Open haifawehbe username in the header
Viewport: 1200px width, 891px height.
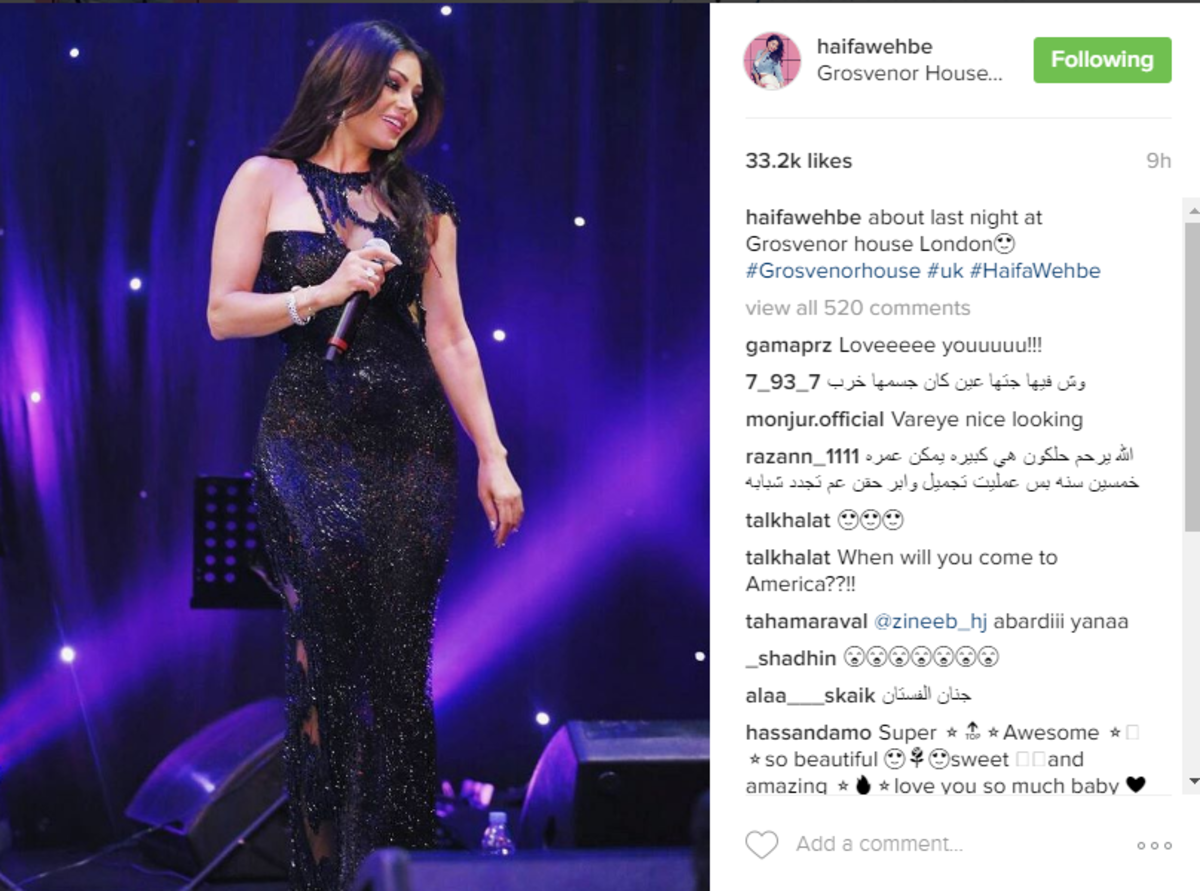click(x=874, y=46)
